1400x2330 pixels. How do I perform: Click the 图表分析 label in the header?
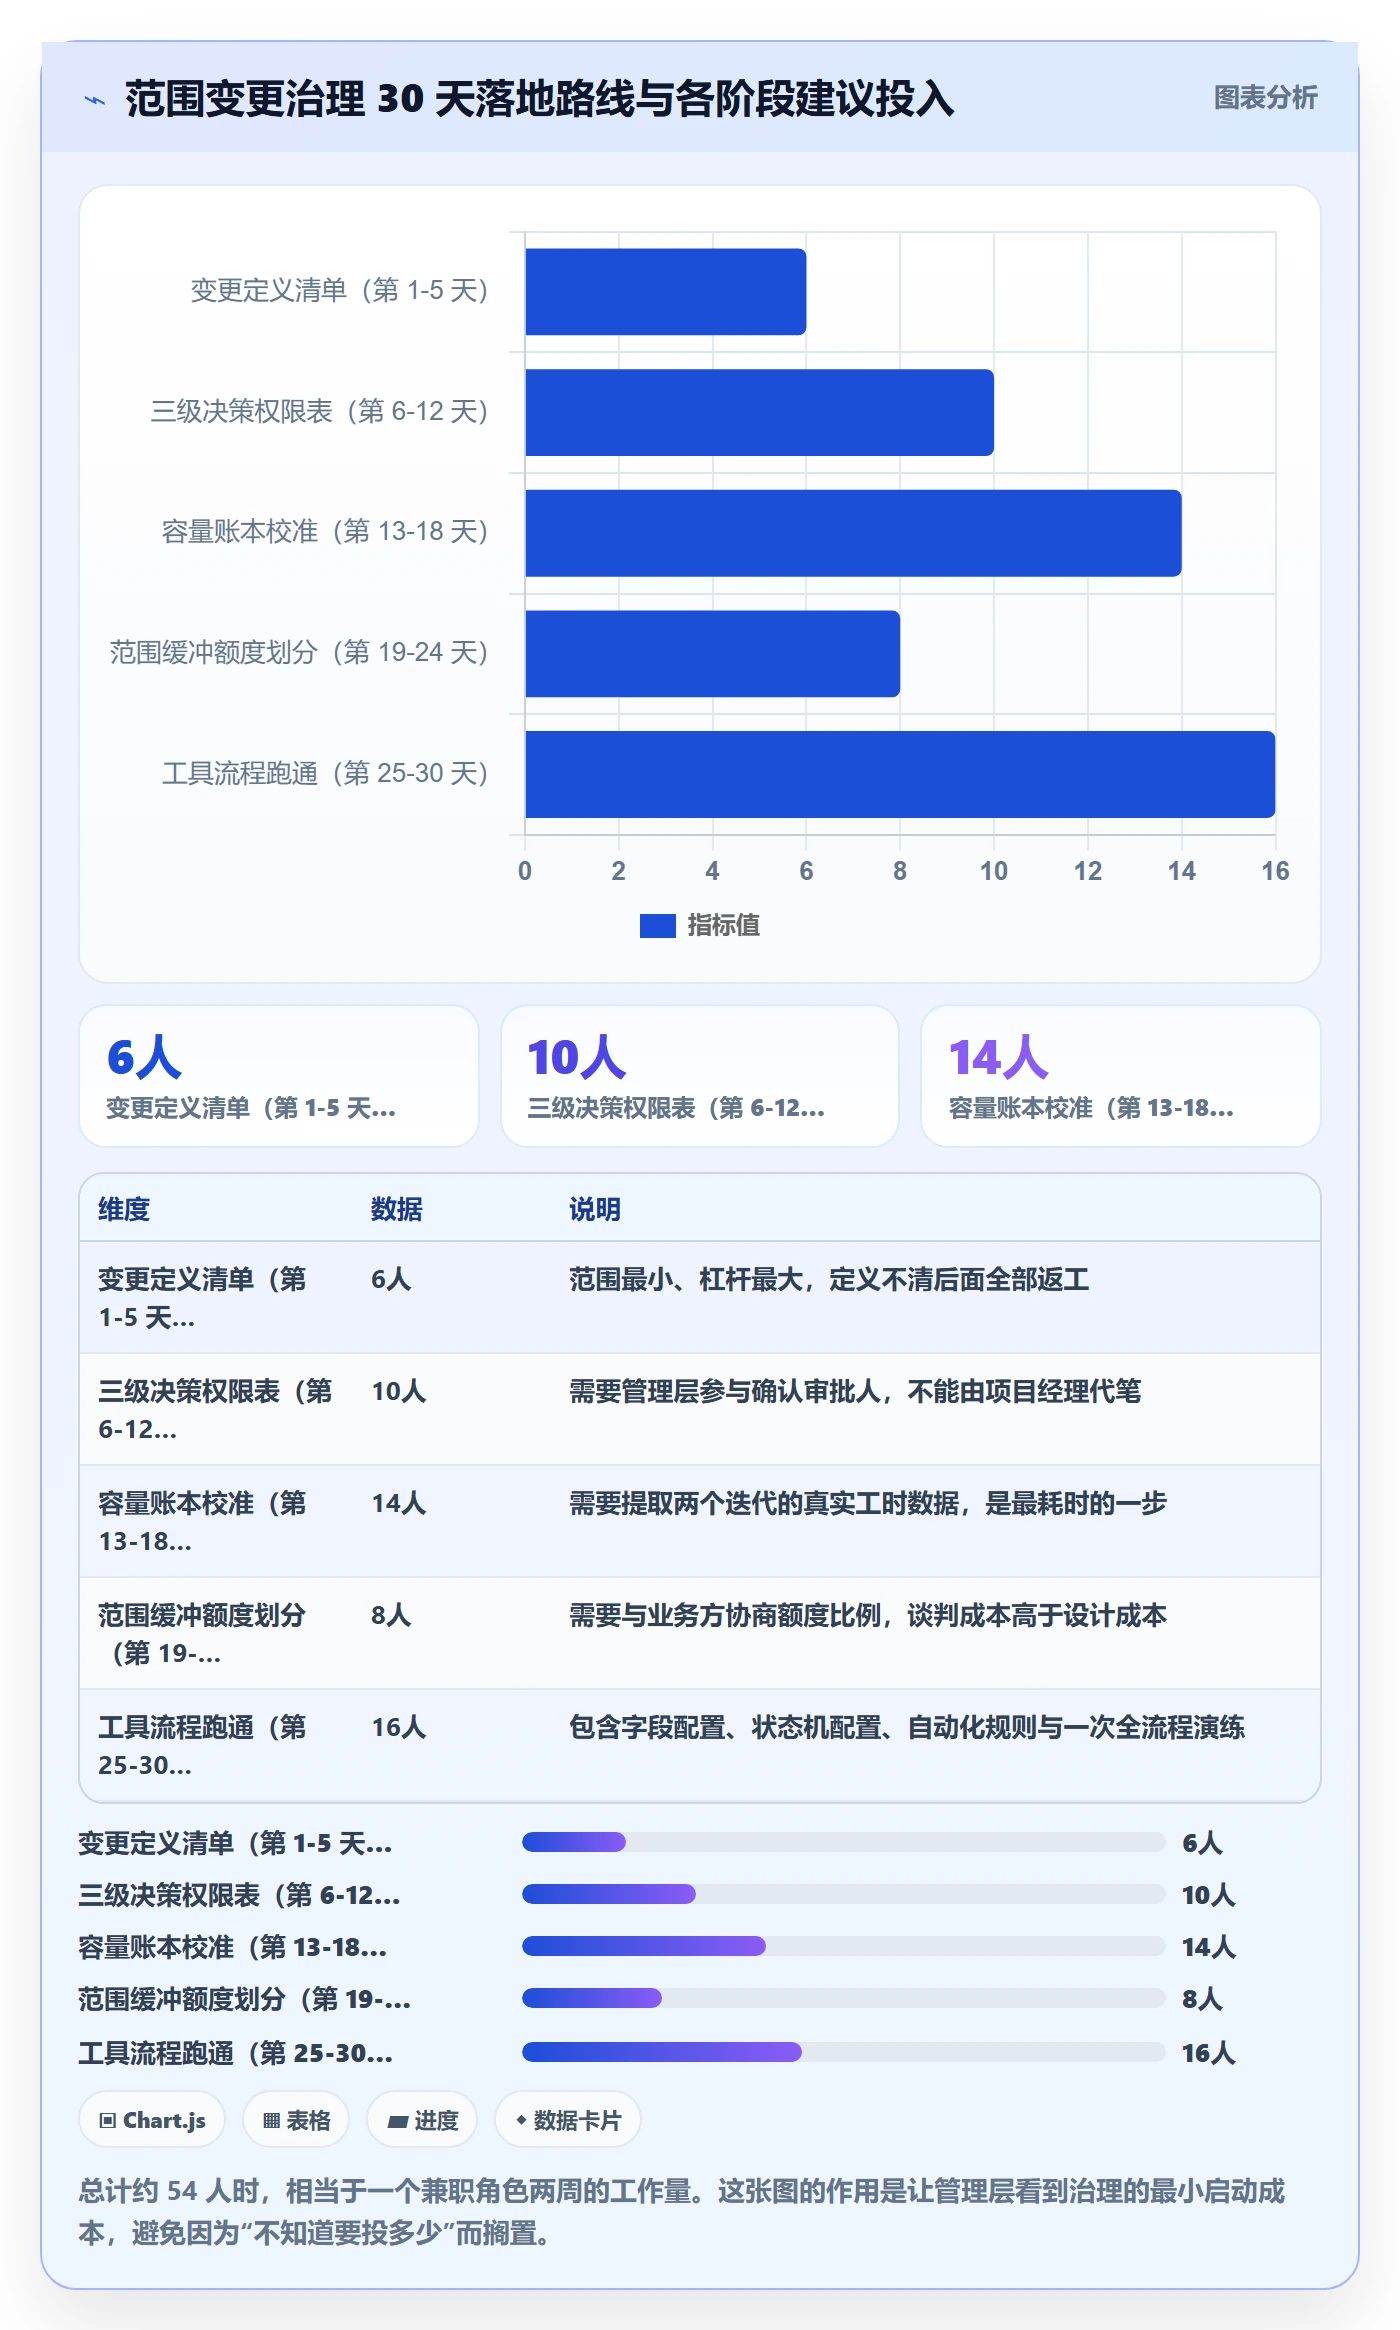(x=1265, y=98)
